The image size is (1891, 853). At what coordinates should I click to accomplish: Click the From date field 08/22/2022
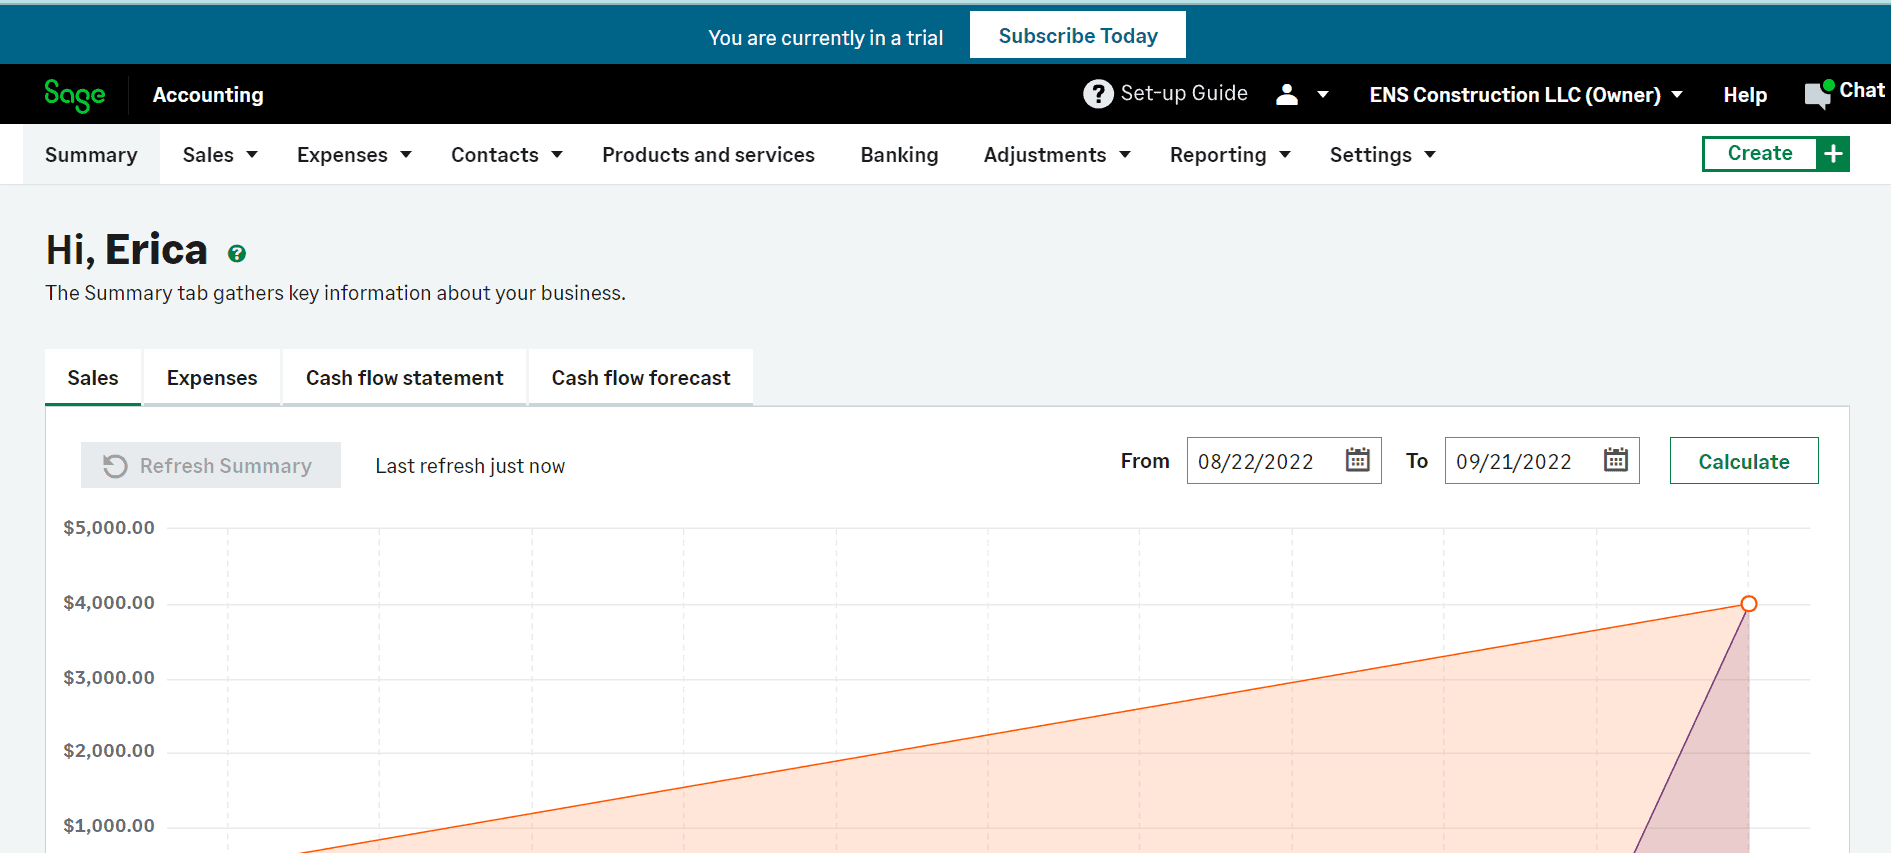click(1284, 461)
